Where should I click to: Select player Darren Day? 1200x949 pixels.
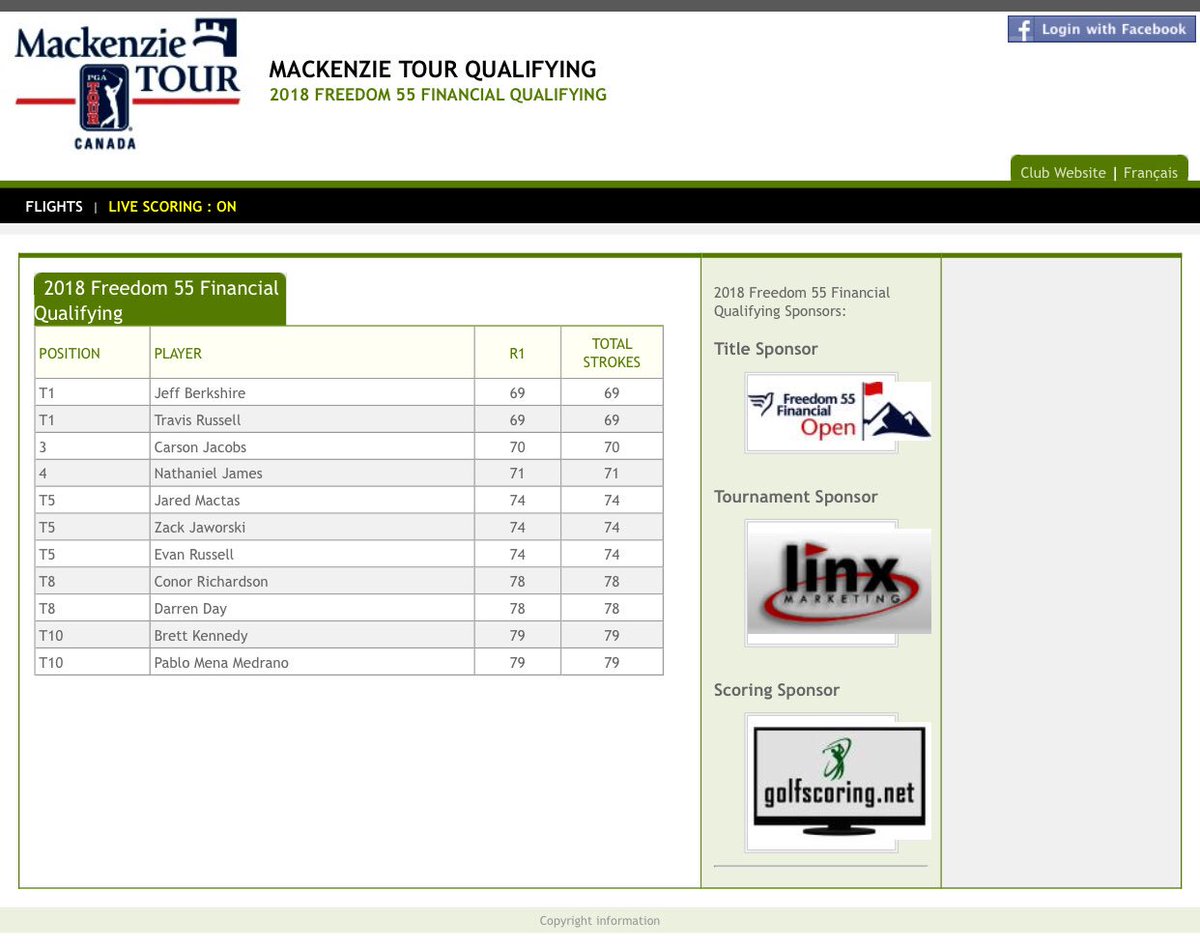pos(190,608)
